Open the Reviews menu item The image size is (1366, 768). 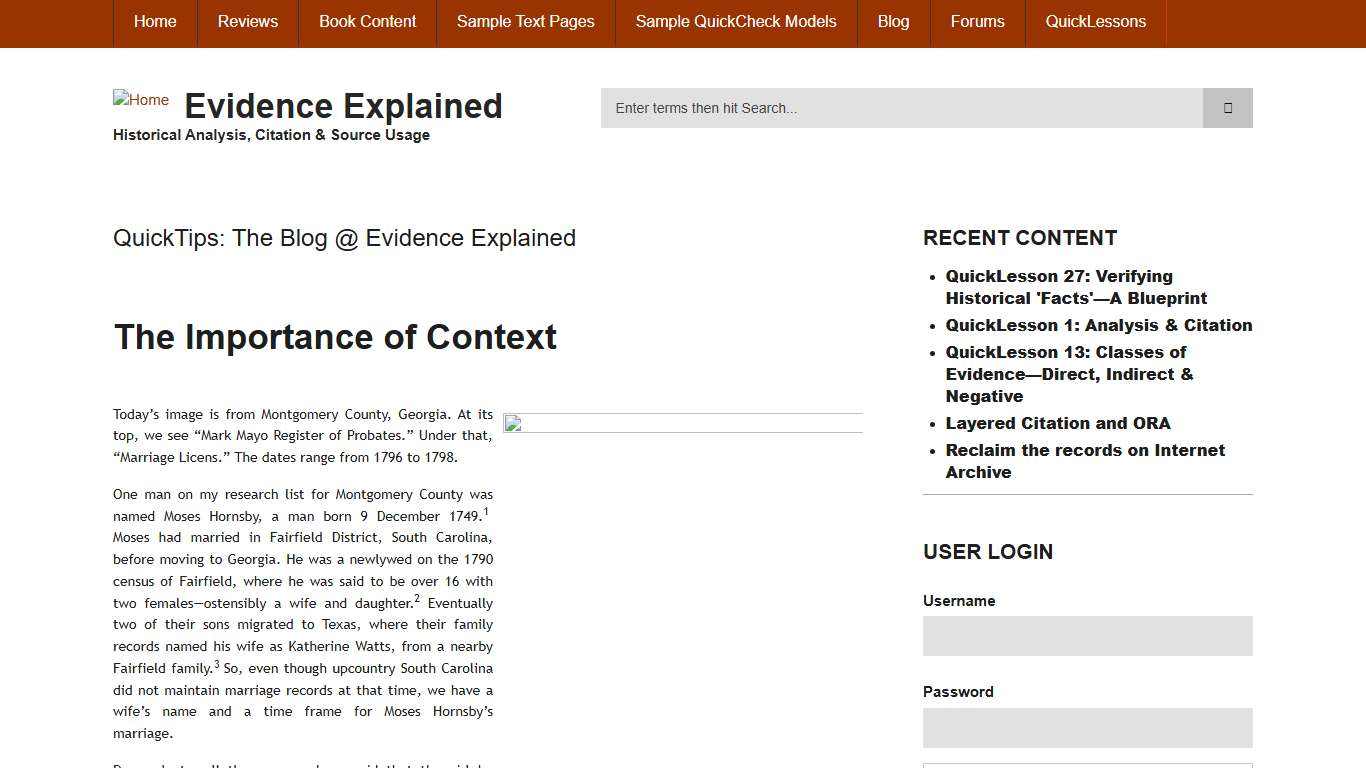pyautogui.click(x=247, y=21)
